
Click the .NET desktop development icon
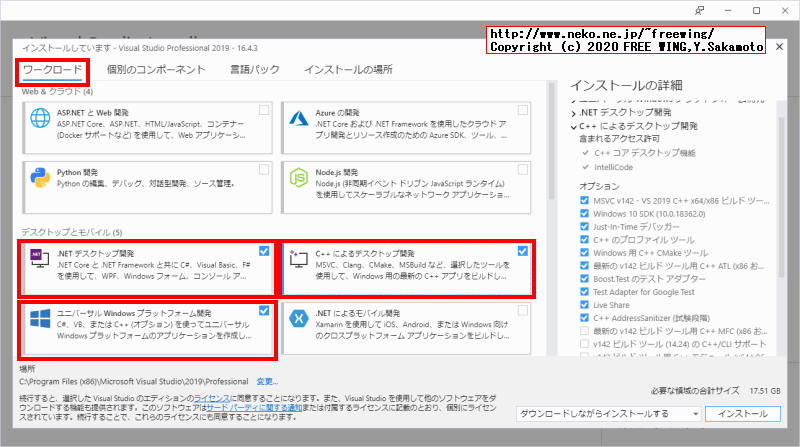40,259
